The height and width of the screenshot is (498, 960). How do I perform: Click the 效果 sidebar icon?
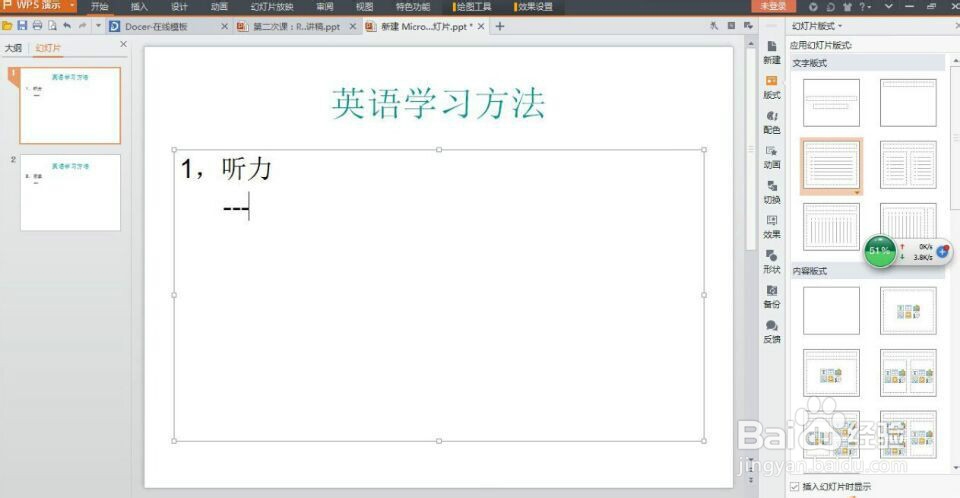click(x=771, y=227)
